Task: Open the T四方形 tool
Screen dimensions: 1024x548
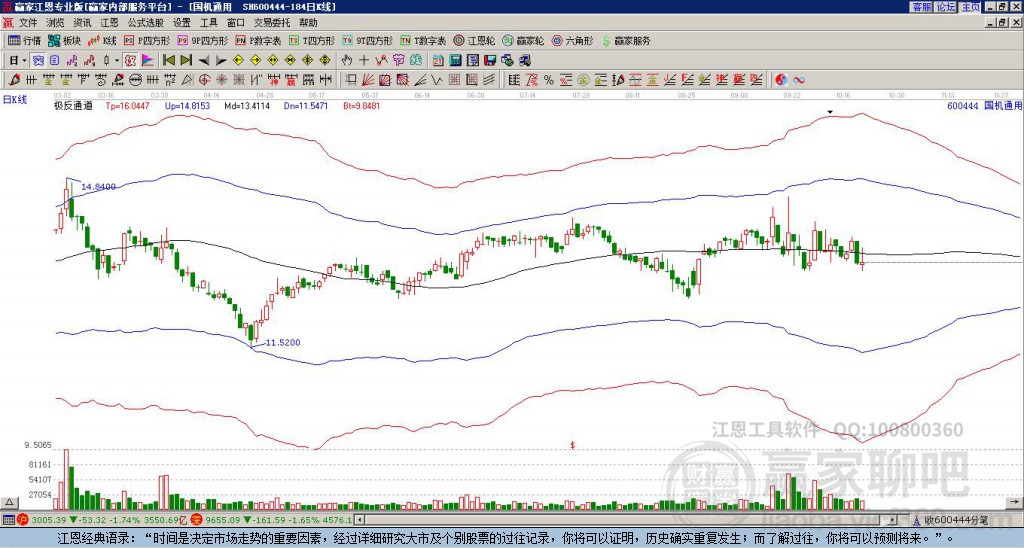Action: click(x=312, y=40)
